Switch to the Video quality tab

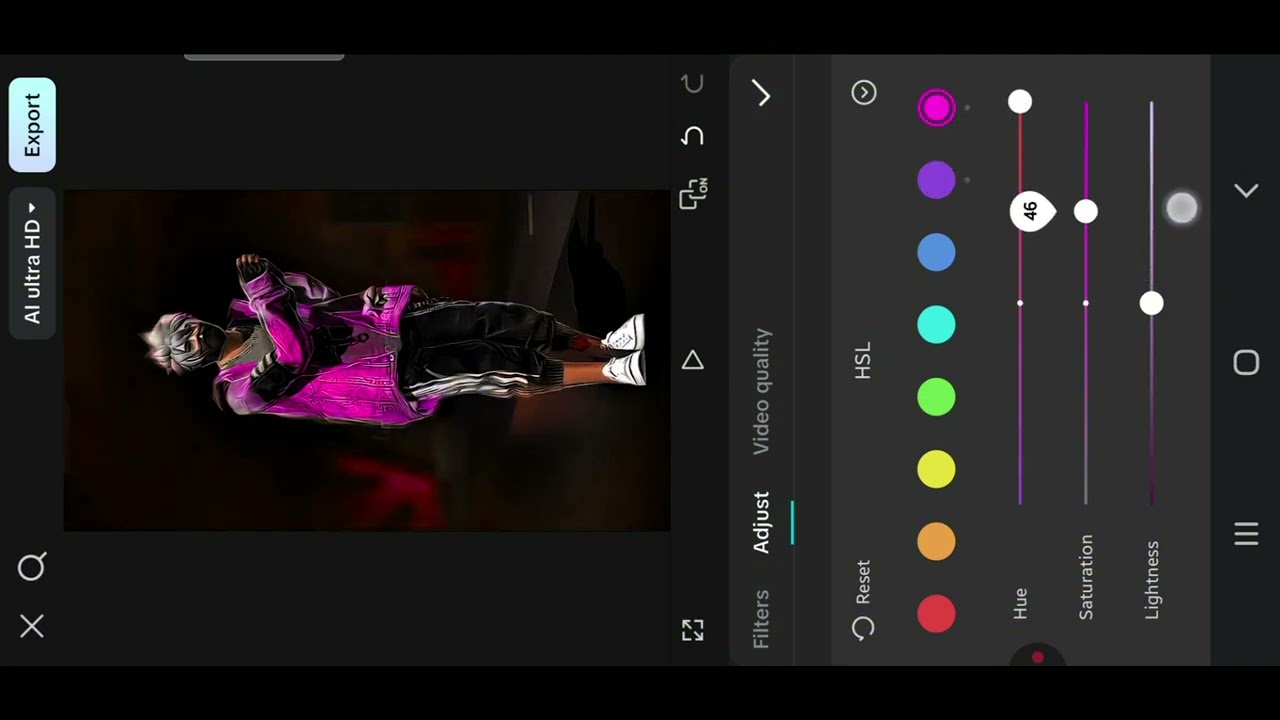click(x=762, y=391)
